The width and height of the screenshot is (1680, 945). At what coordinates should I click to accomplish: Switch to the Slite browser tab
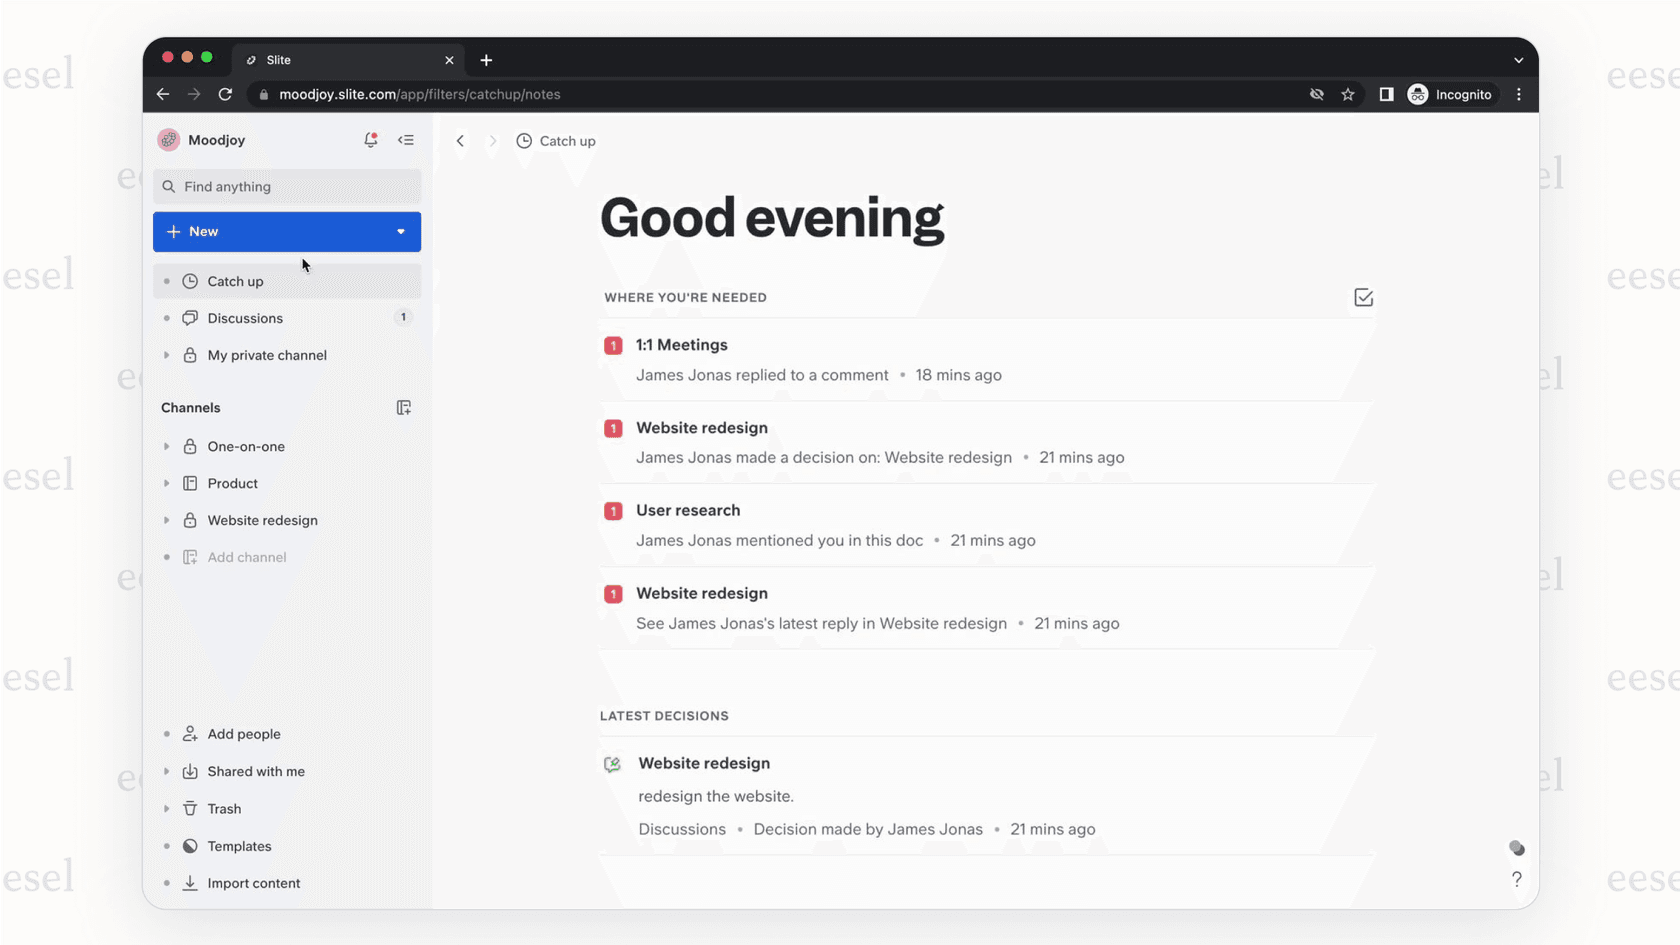click(280, 60)
